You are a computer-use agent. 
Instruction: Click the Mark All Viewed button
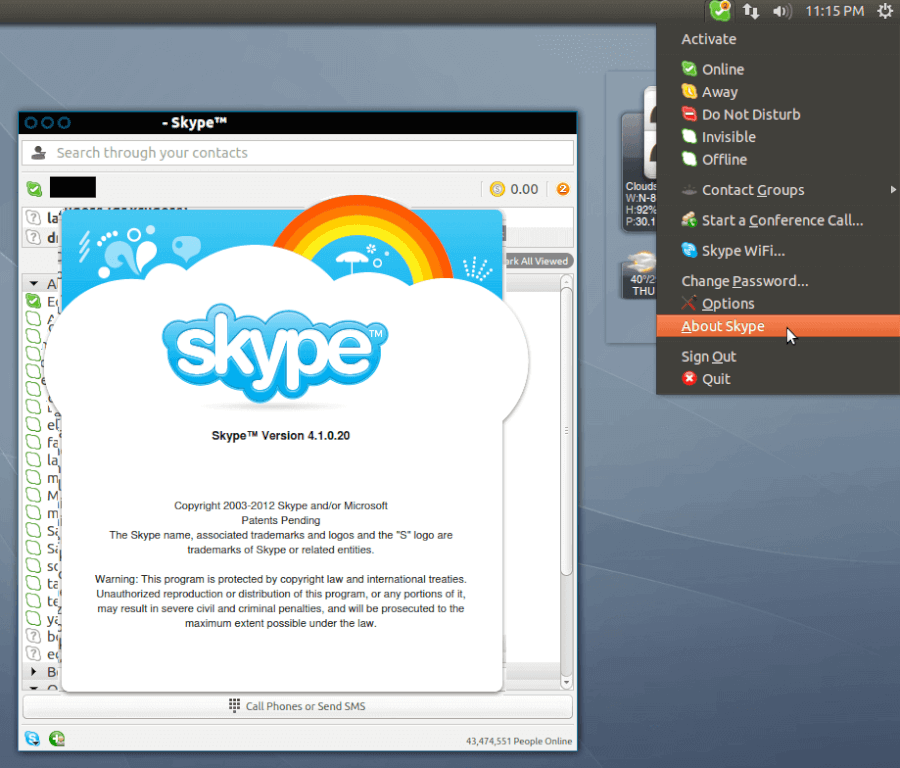(x=538, y=261)
